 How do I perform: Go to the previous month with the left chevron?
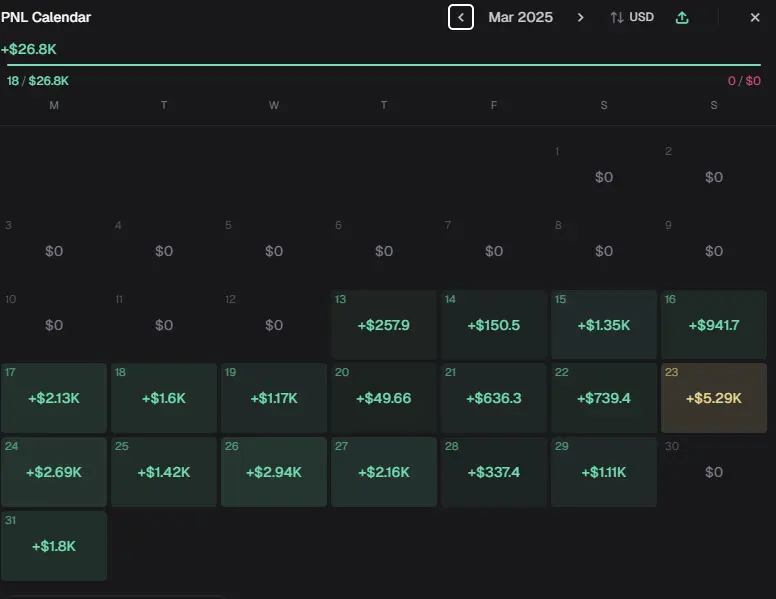[x=461, y=17]
